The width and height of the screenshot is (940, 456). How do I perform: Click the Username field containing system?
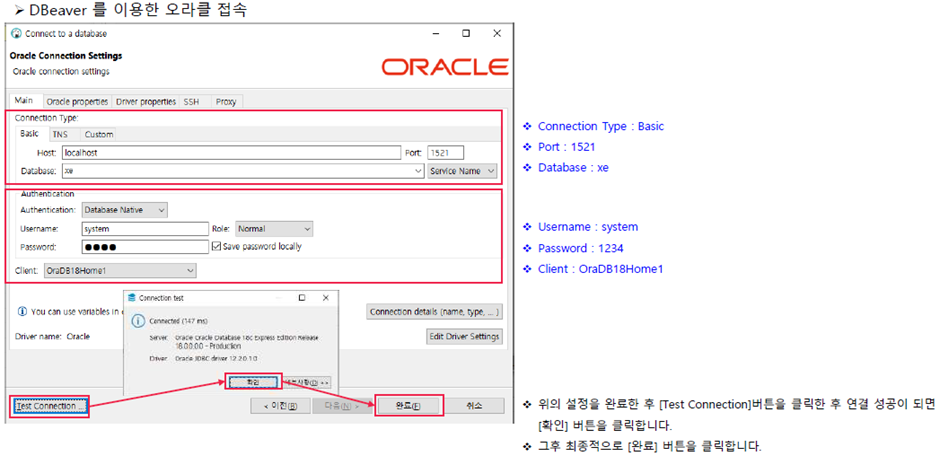coord(144,229)
